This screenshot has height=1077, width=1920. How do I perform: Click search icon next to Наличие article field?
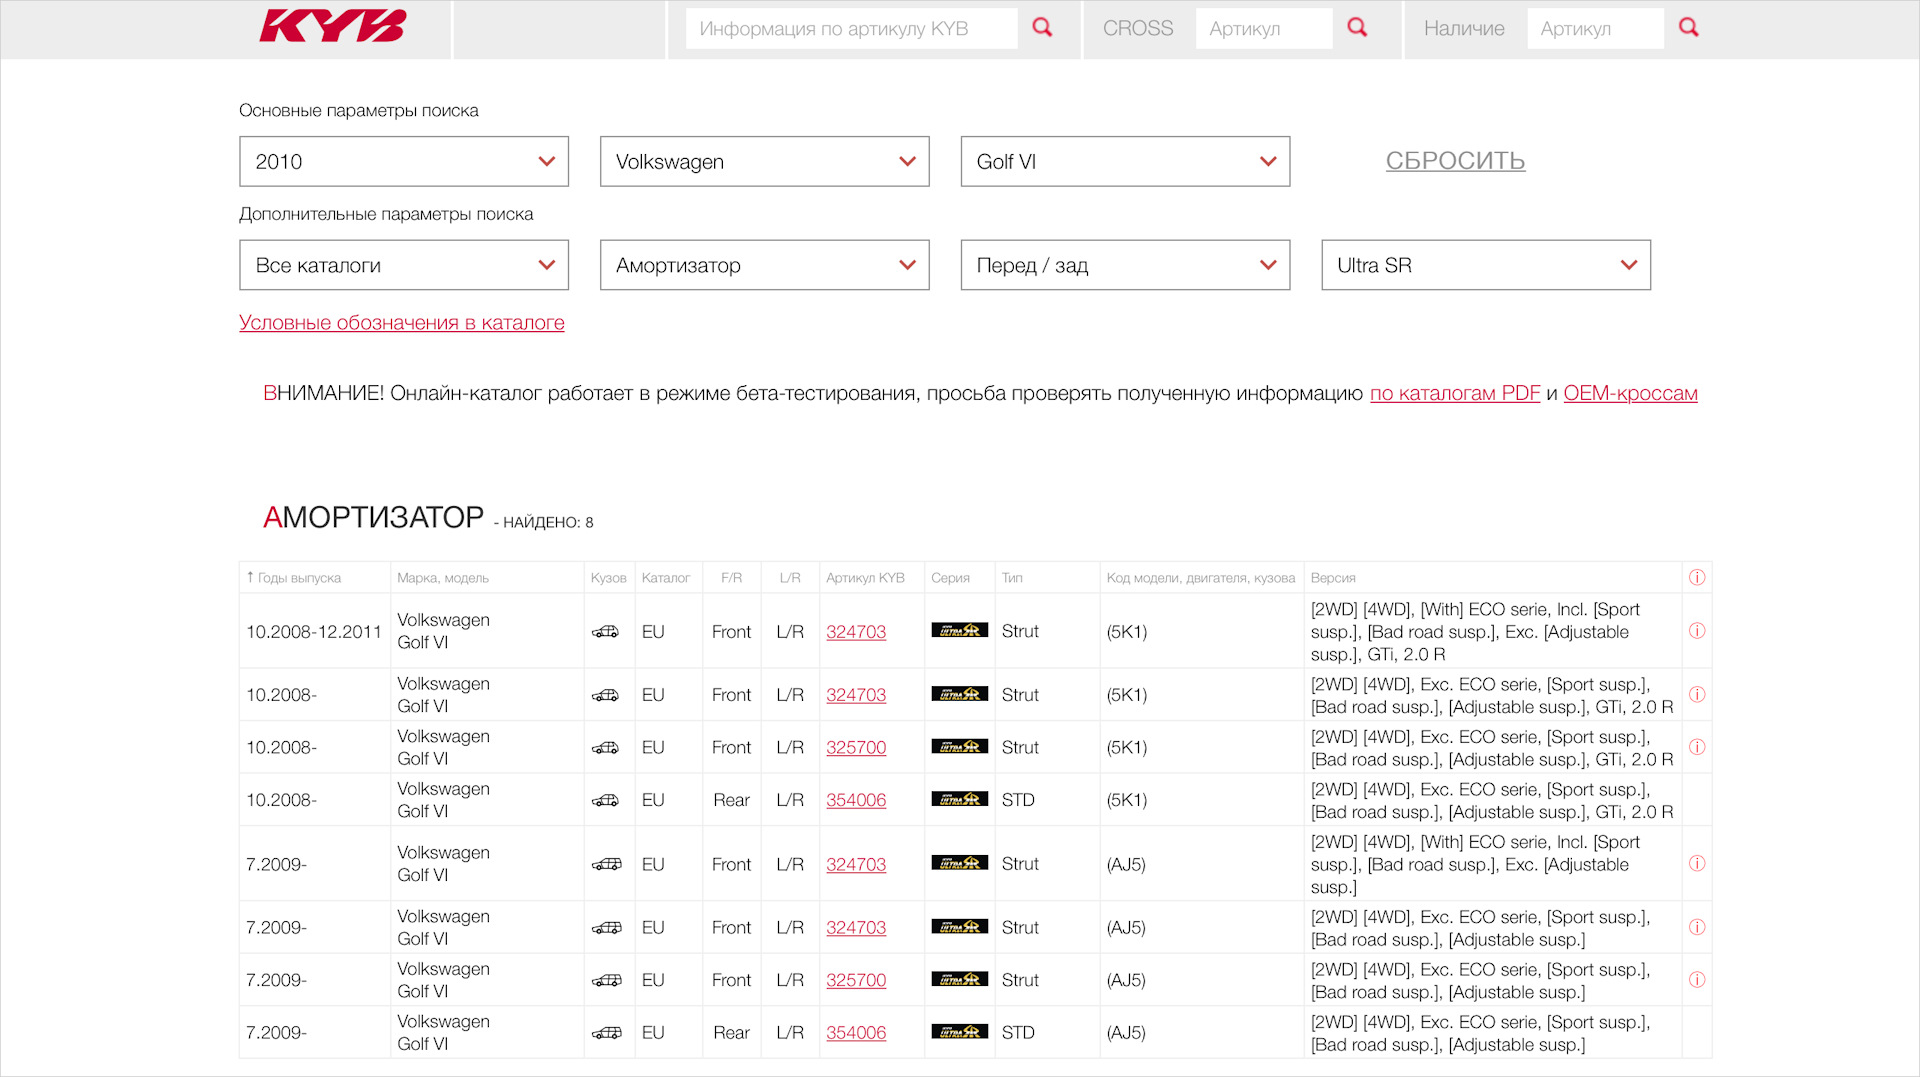pos(1689,28)
